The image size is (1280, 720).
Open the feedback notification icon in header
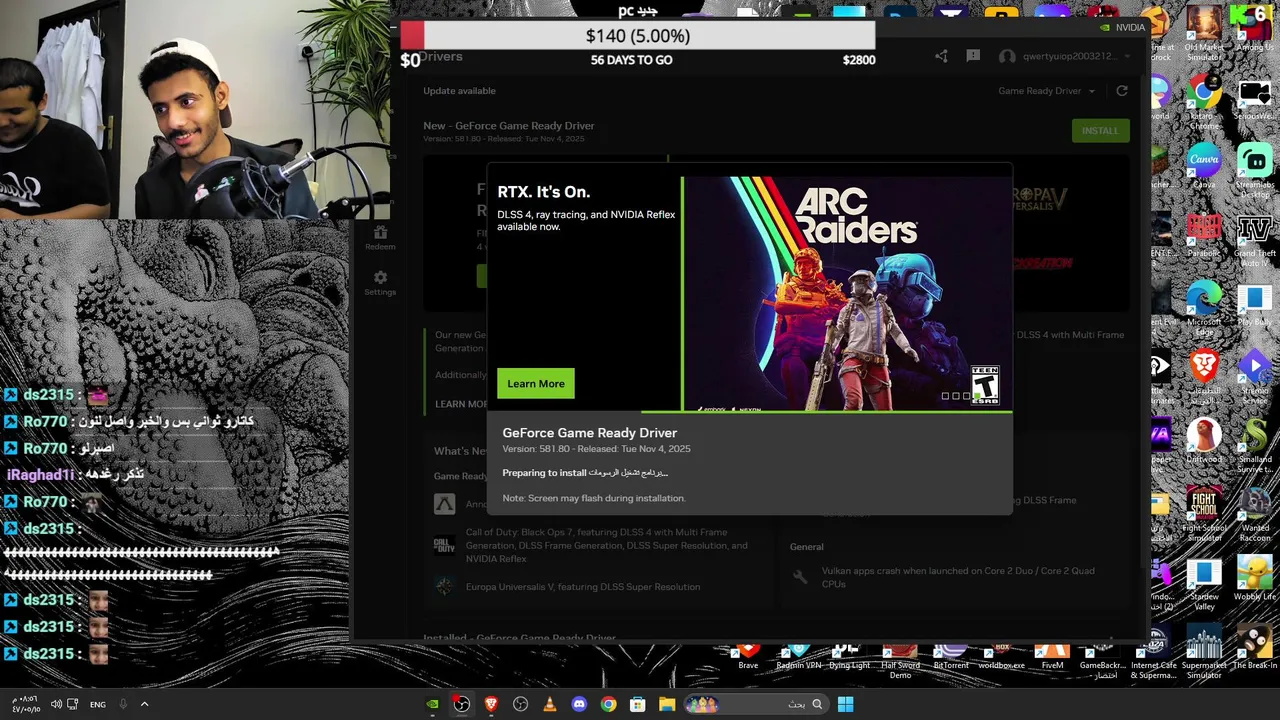pyautogui.click(x=973, y=56)
